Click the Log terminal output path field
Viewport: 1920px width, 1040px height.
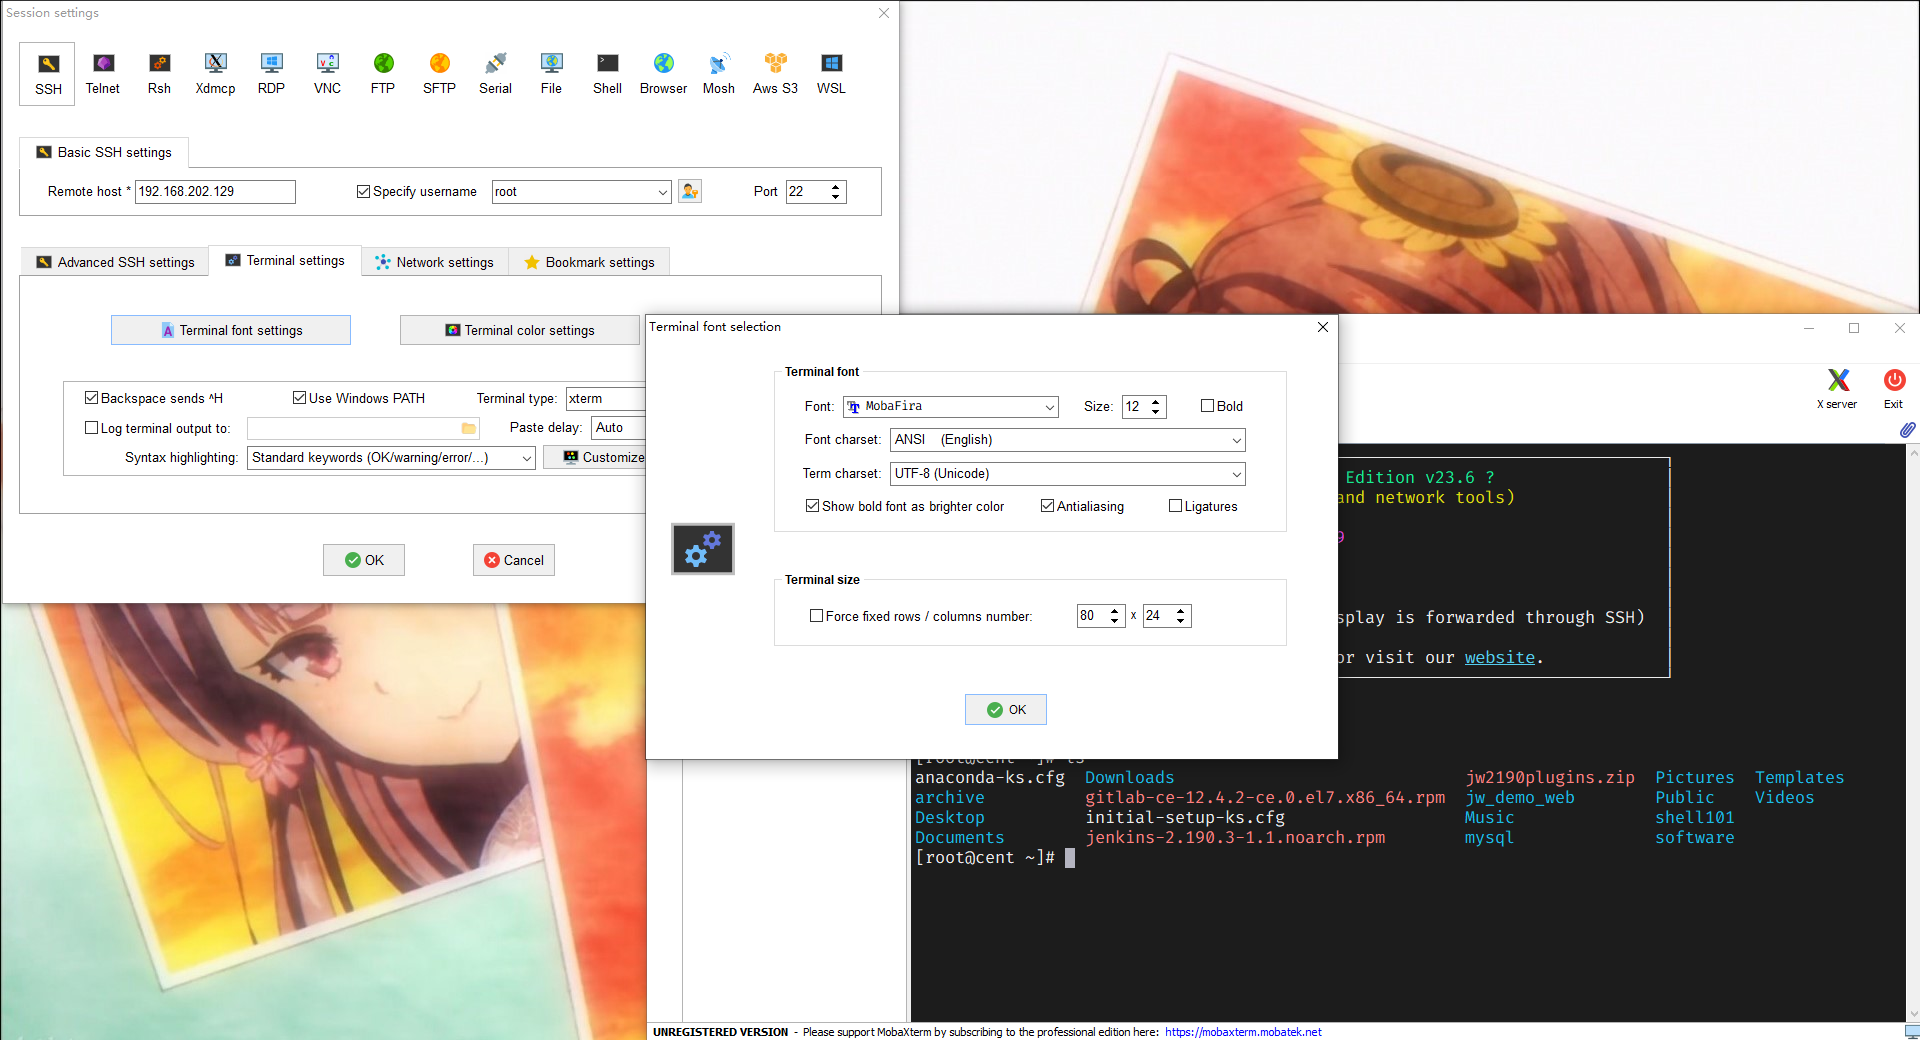[363, 428]
